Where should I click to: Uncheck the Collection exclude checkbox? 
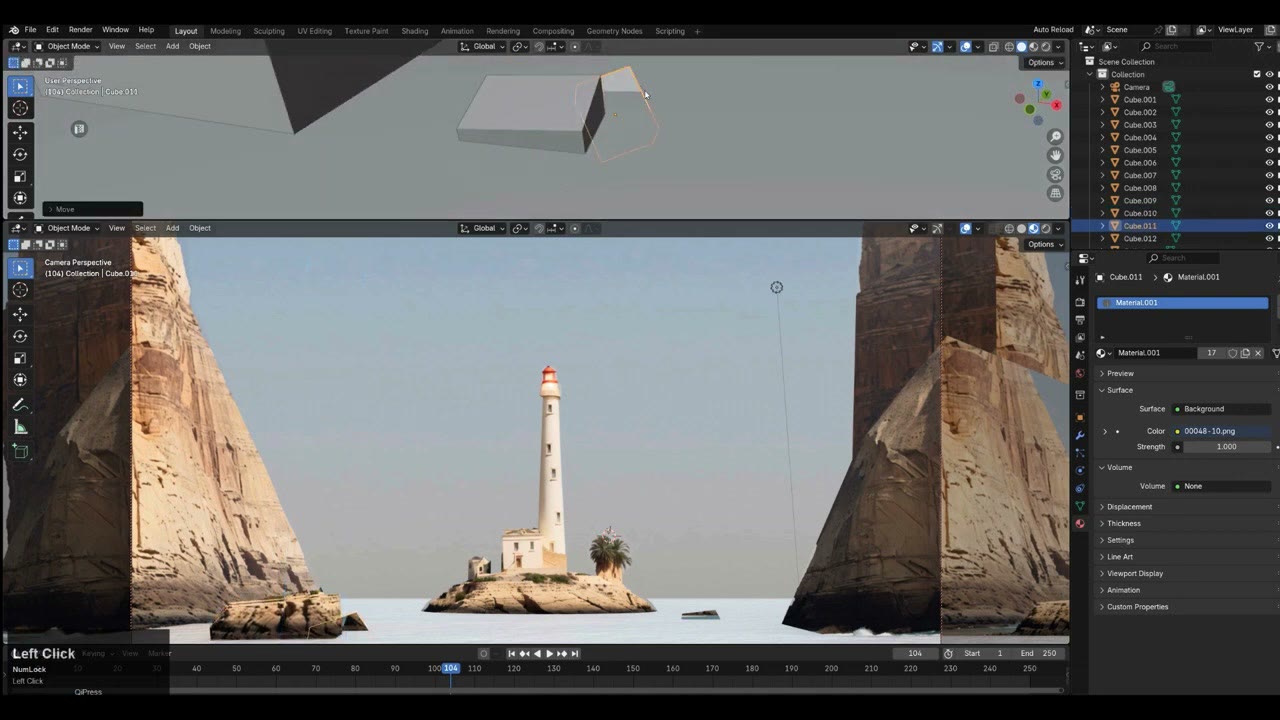[x=1257, y=74]
